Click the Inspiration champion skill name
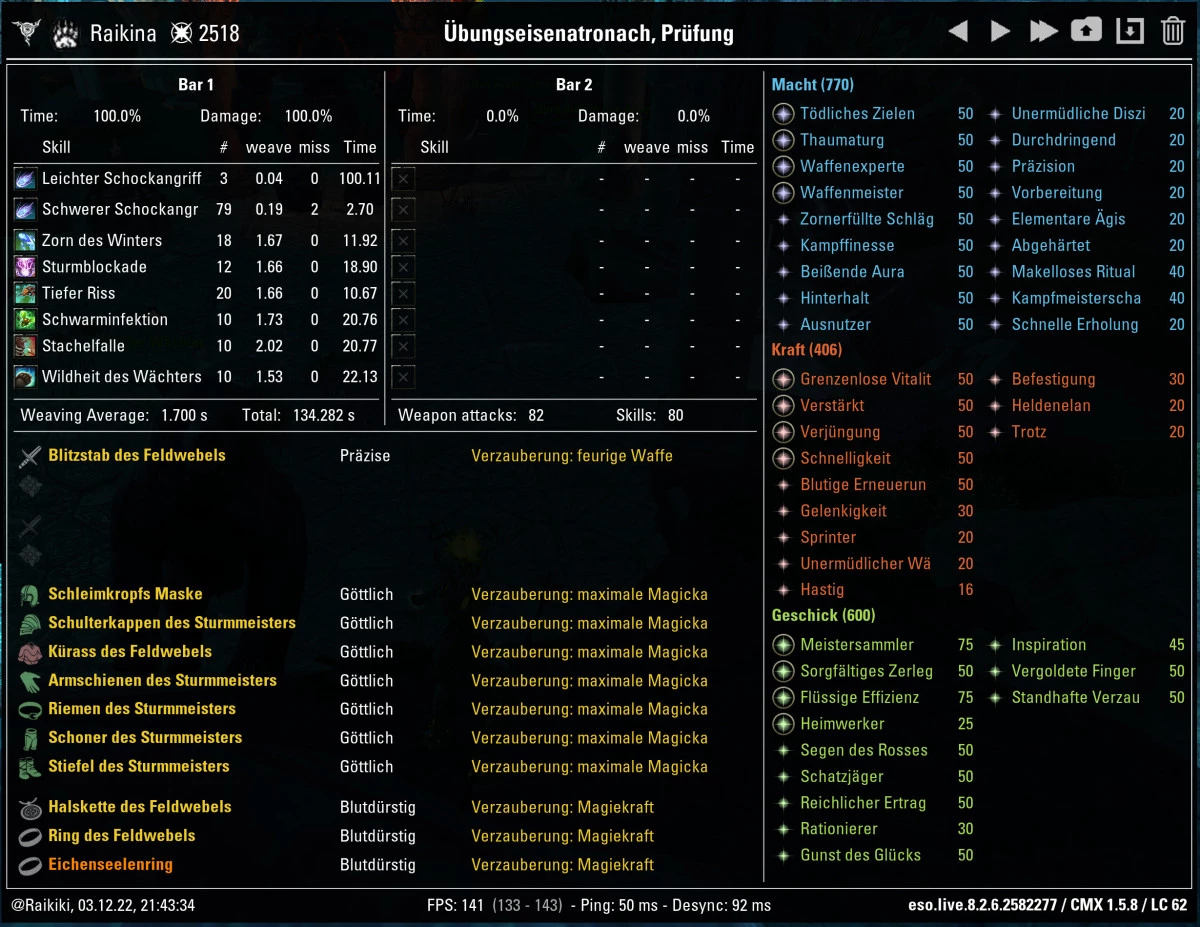The height and width of the screenshot is (927, 1200). pyautogui.click(x=1048, y=645)
